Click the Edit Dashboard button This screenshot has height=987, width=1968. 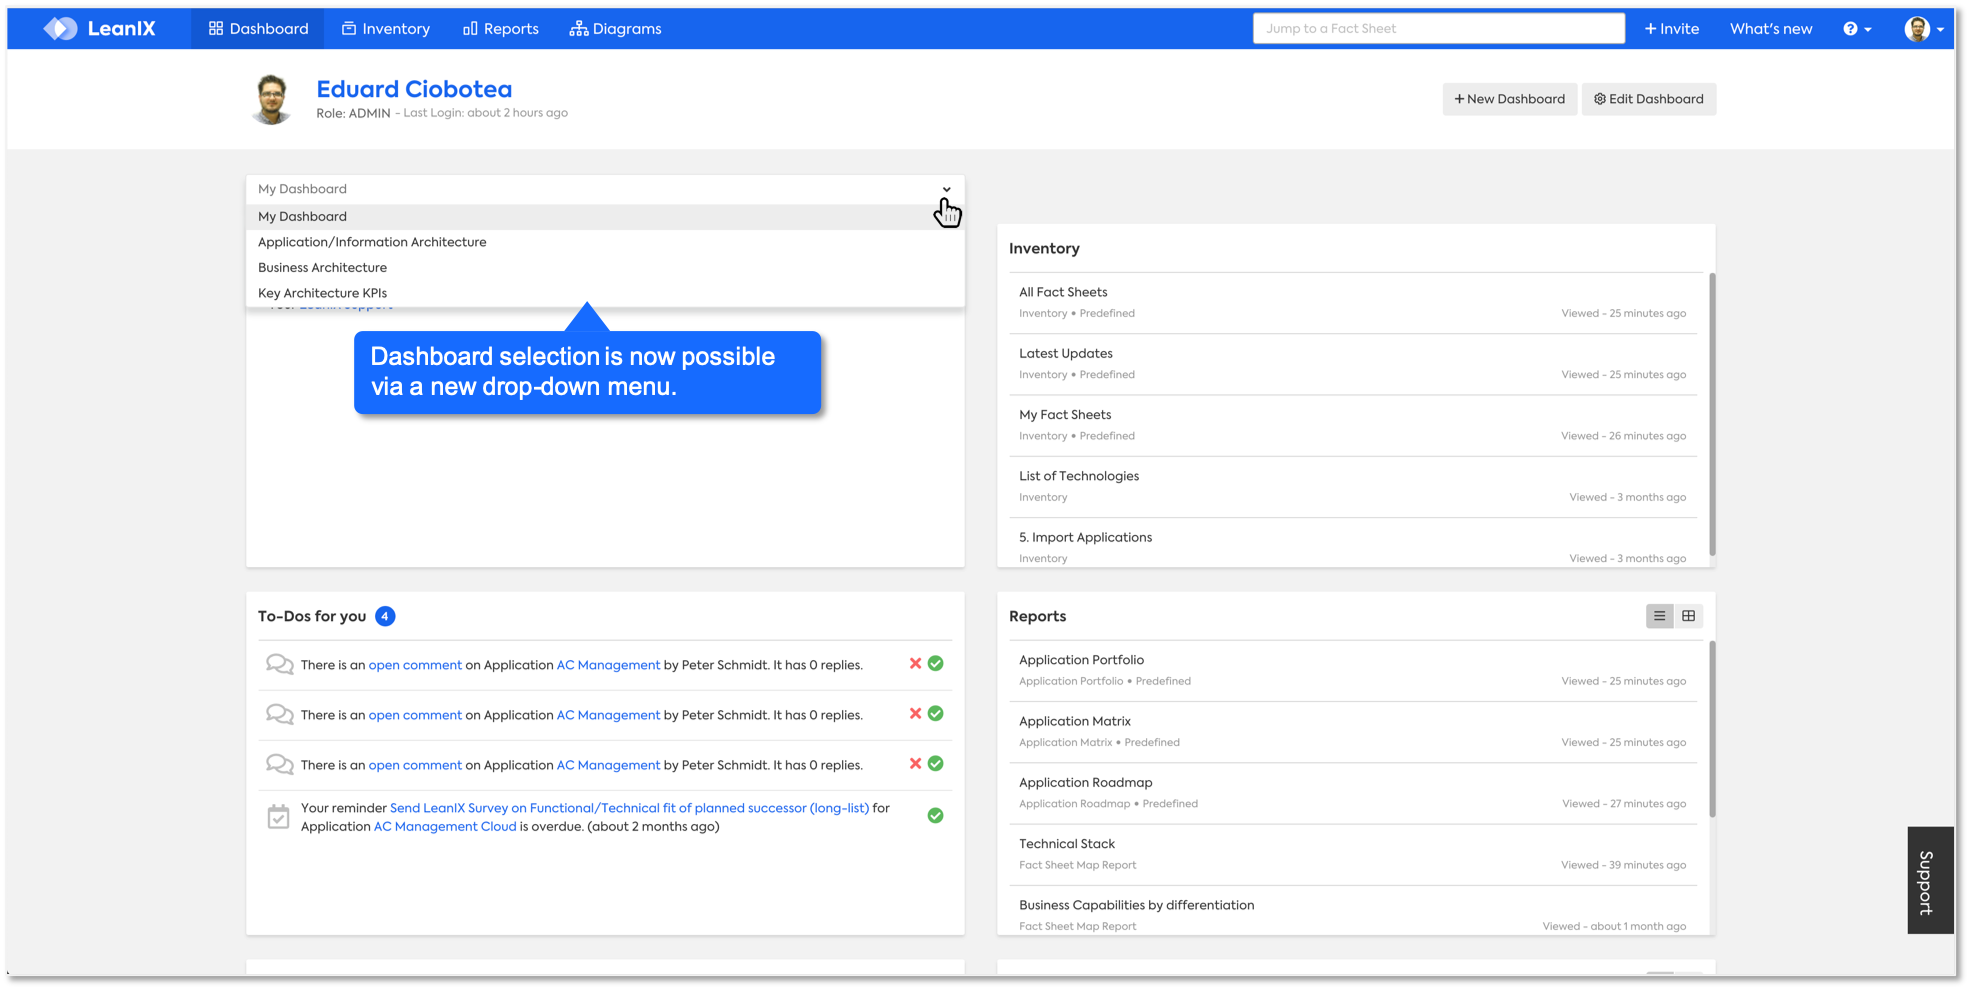pyautogui.click(x=1648, y=99)
